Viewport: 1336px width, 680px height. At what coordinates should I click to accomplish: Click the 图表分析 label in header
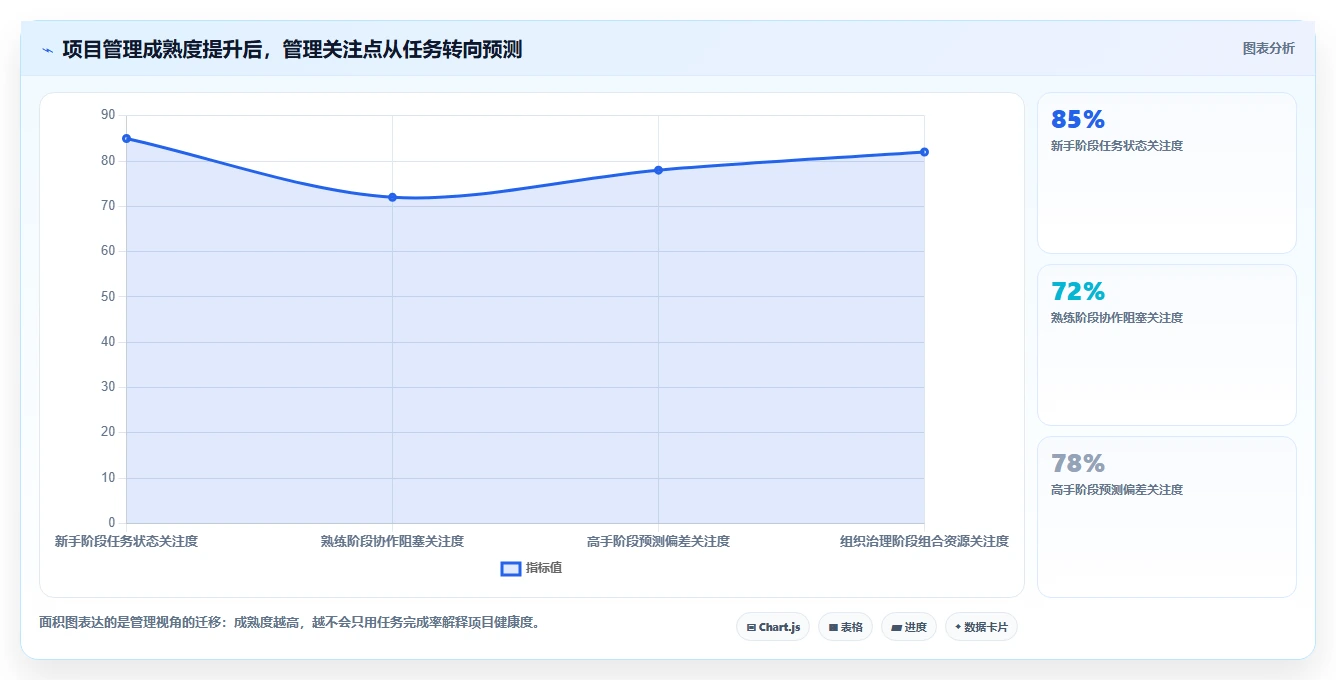(1268, 48)
